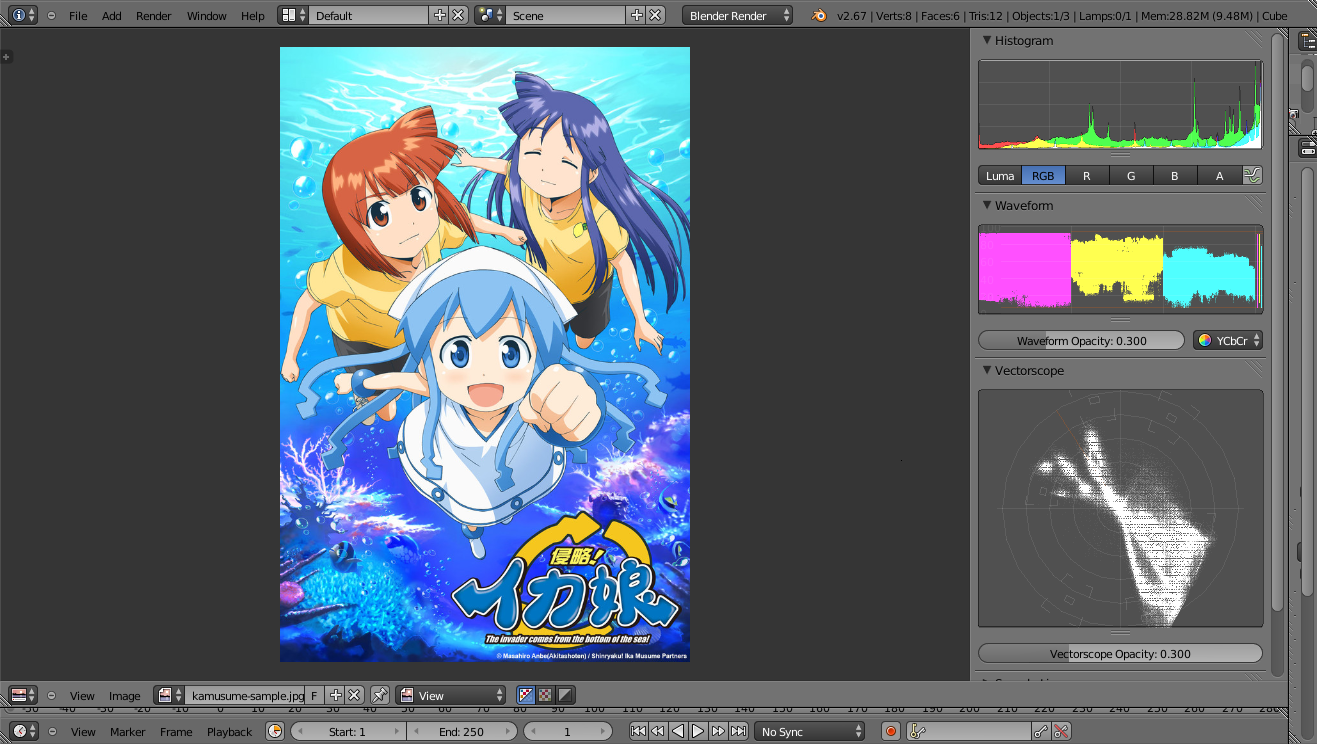Viewport: 1317px width, 744px height.
Task: Toggle fake user F button
Action: [314, 695]
